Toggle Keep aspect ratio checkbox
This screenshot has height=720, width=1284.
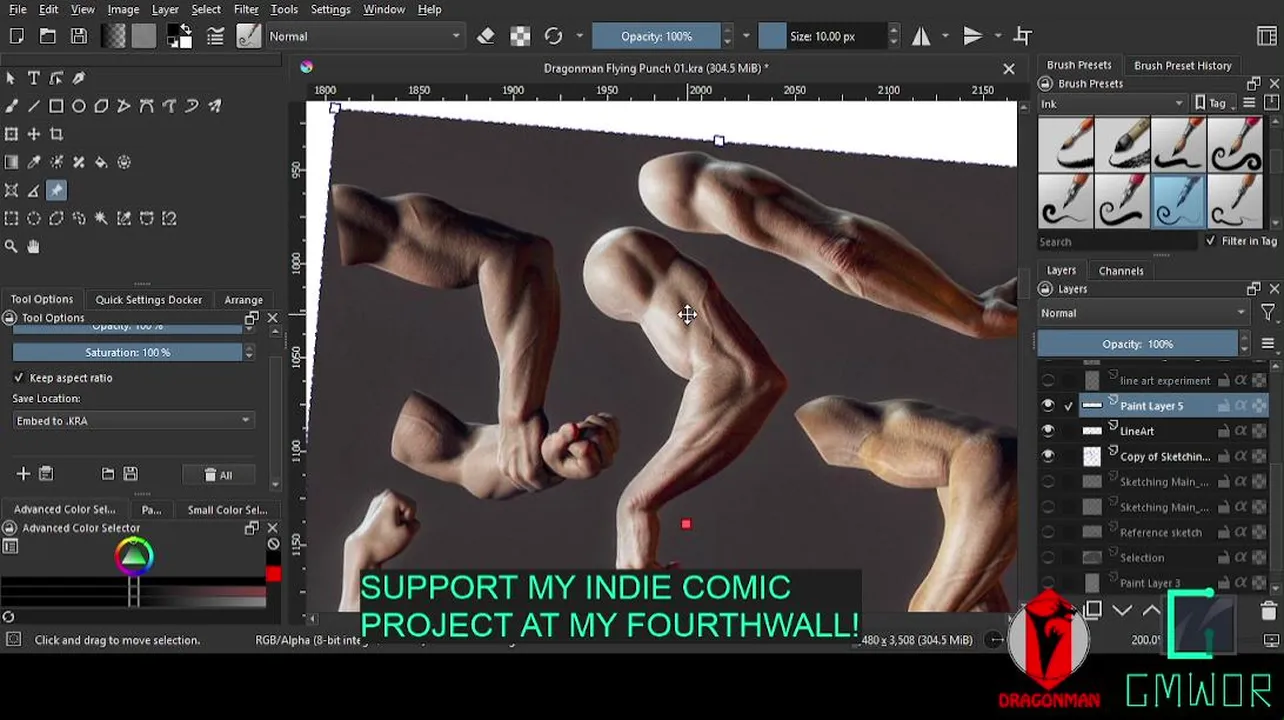[19, 378]
